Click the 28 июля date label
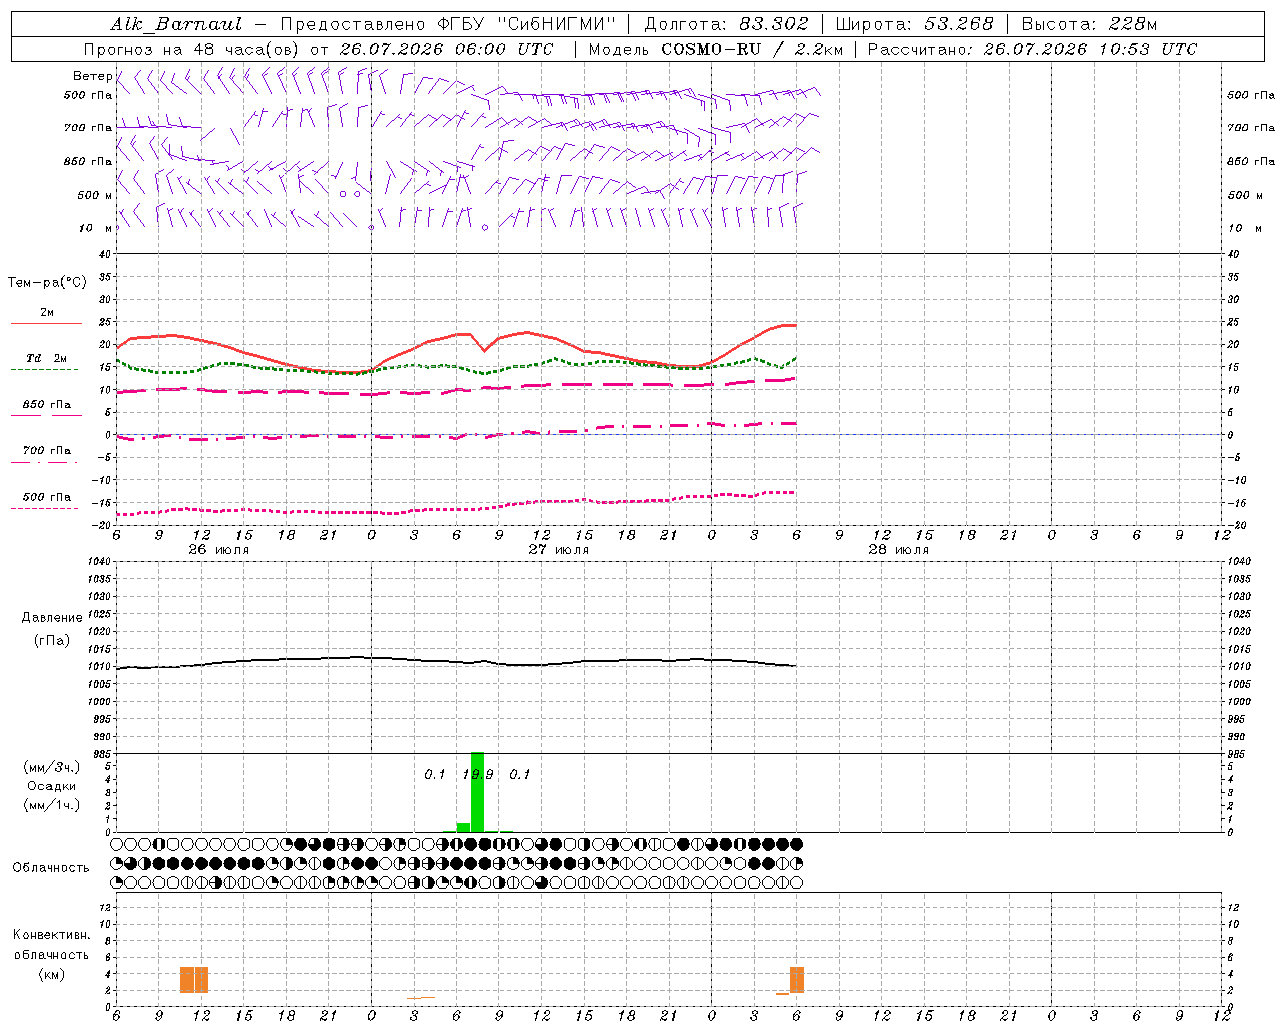The image size is (1280, 1024). pos(899,550)
